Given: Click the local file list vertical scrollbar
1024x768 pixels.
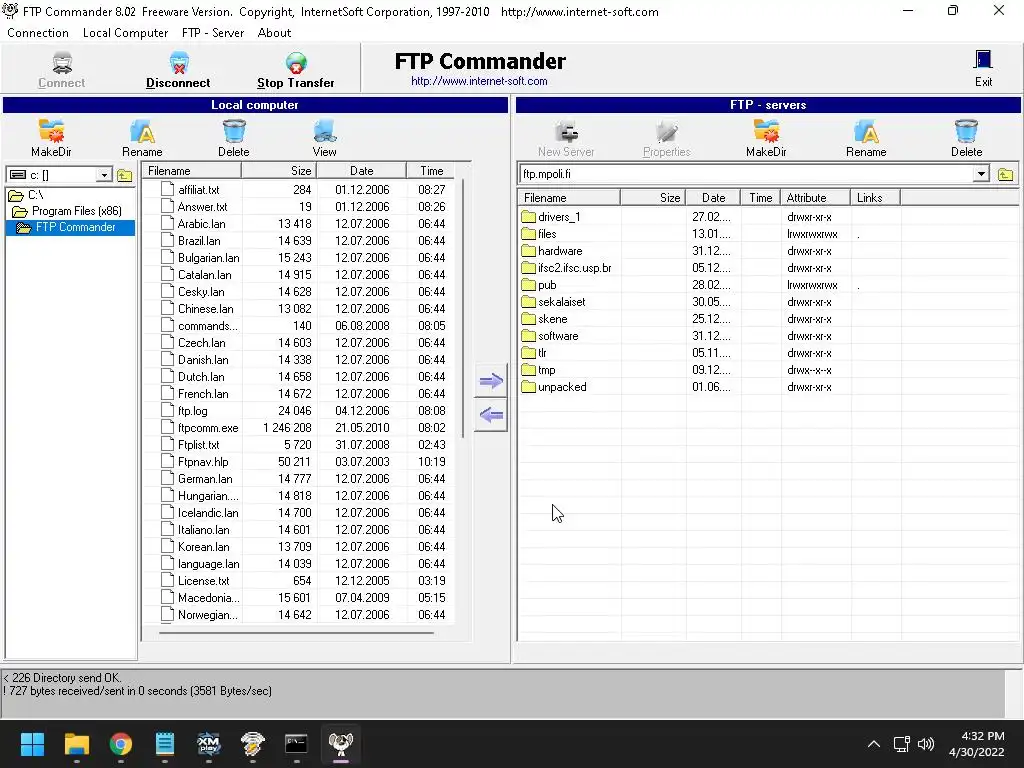Looking at the screenshot, I should [x=463, y=307].
